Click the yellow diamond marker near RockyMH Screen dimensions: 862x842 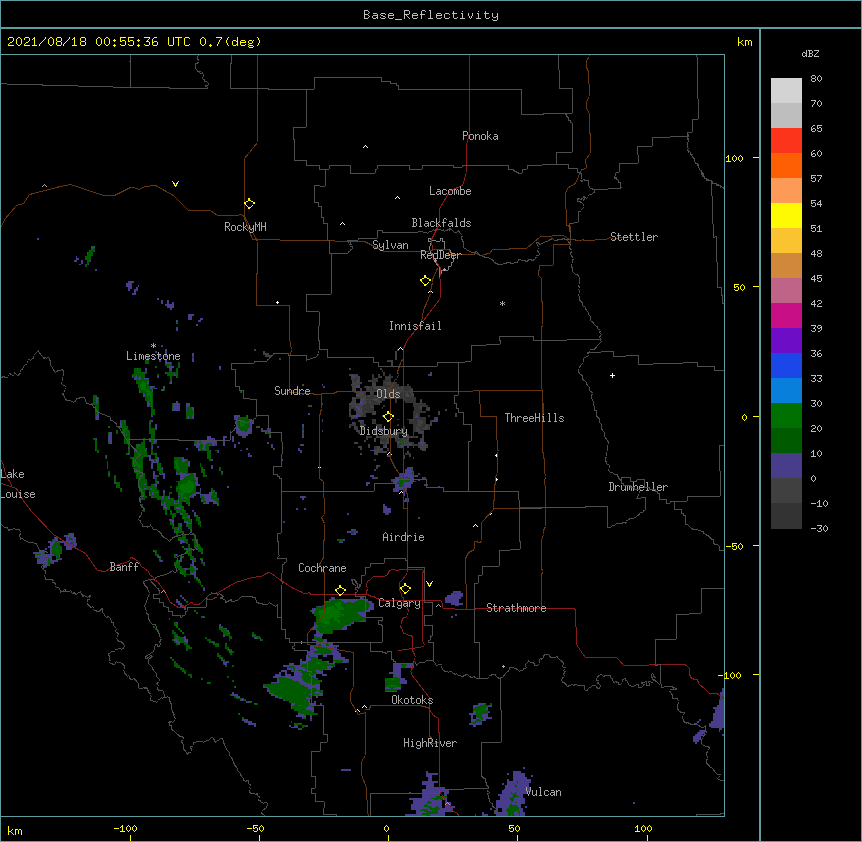(x=250, y=204)
